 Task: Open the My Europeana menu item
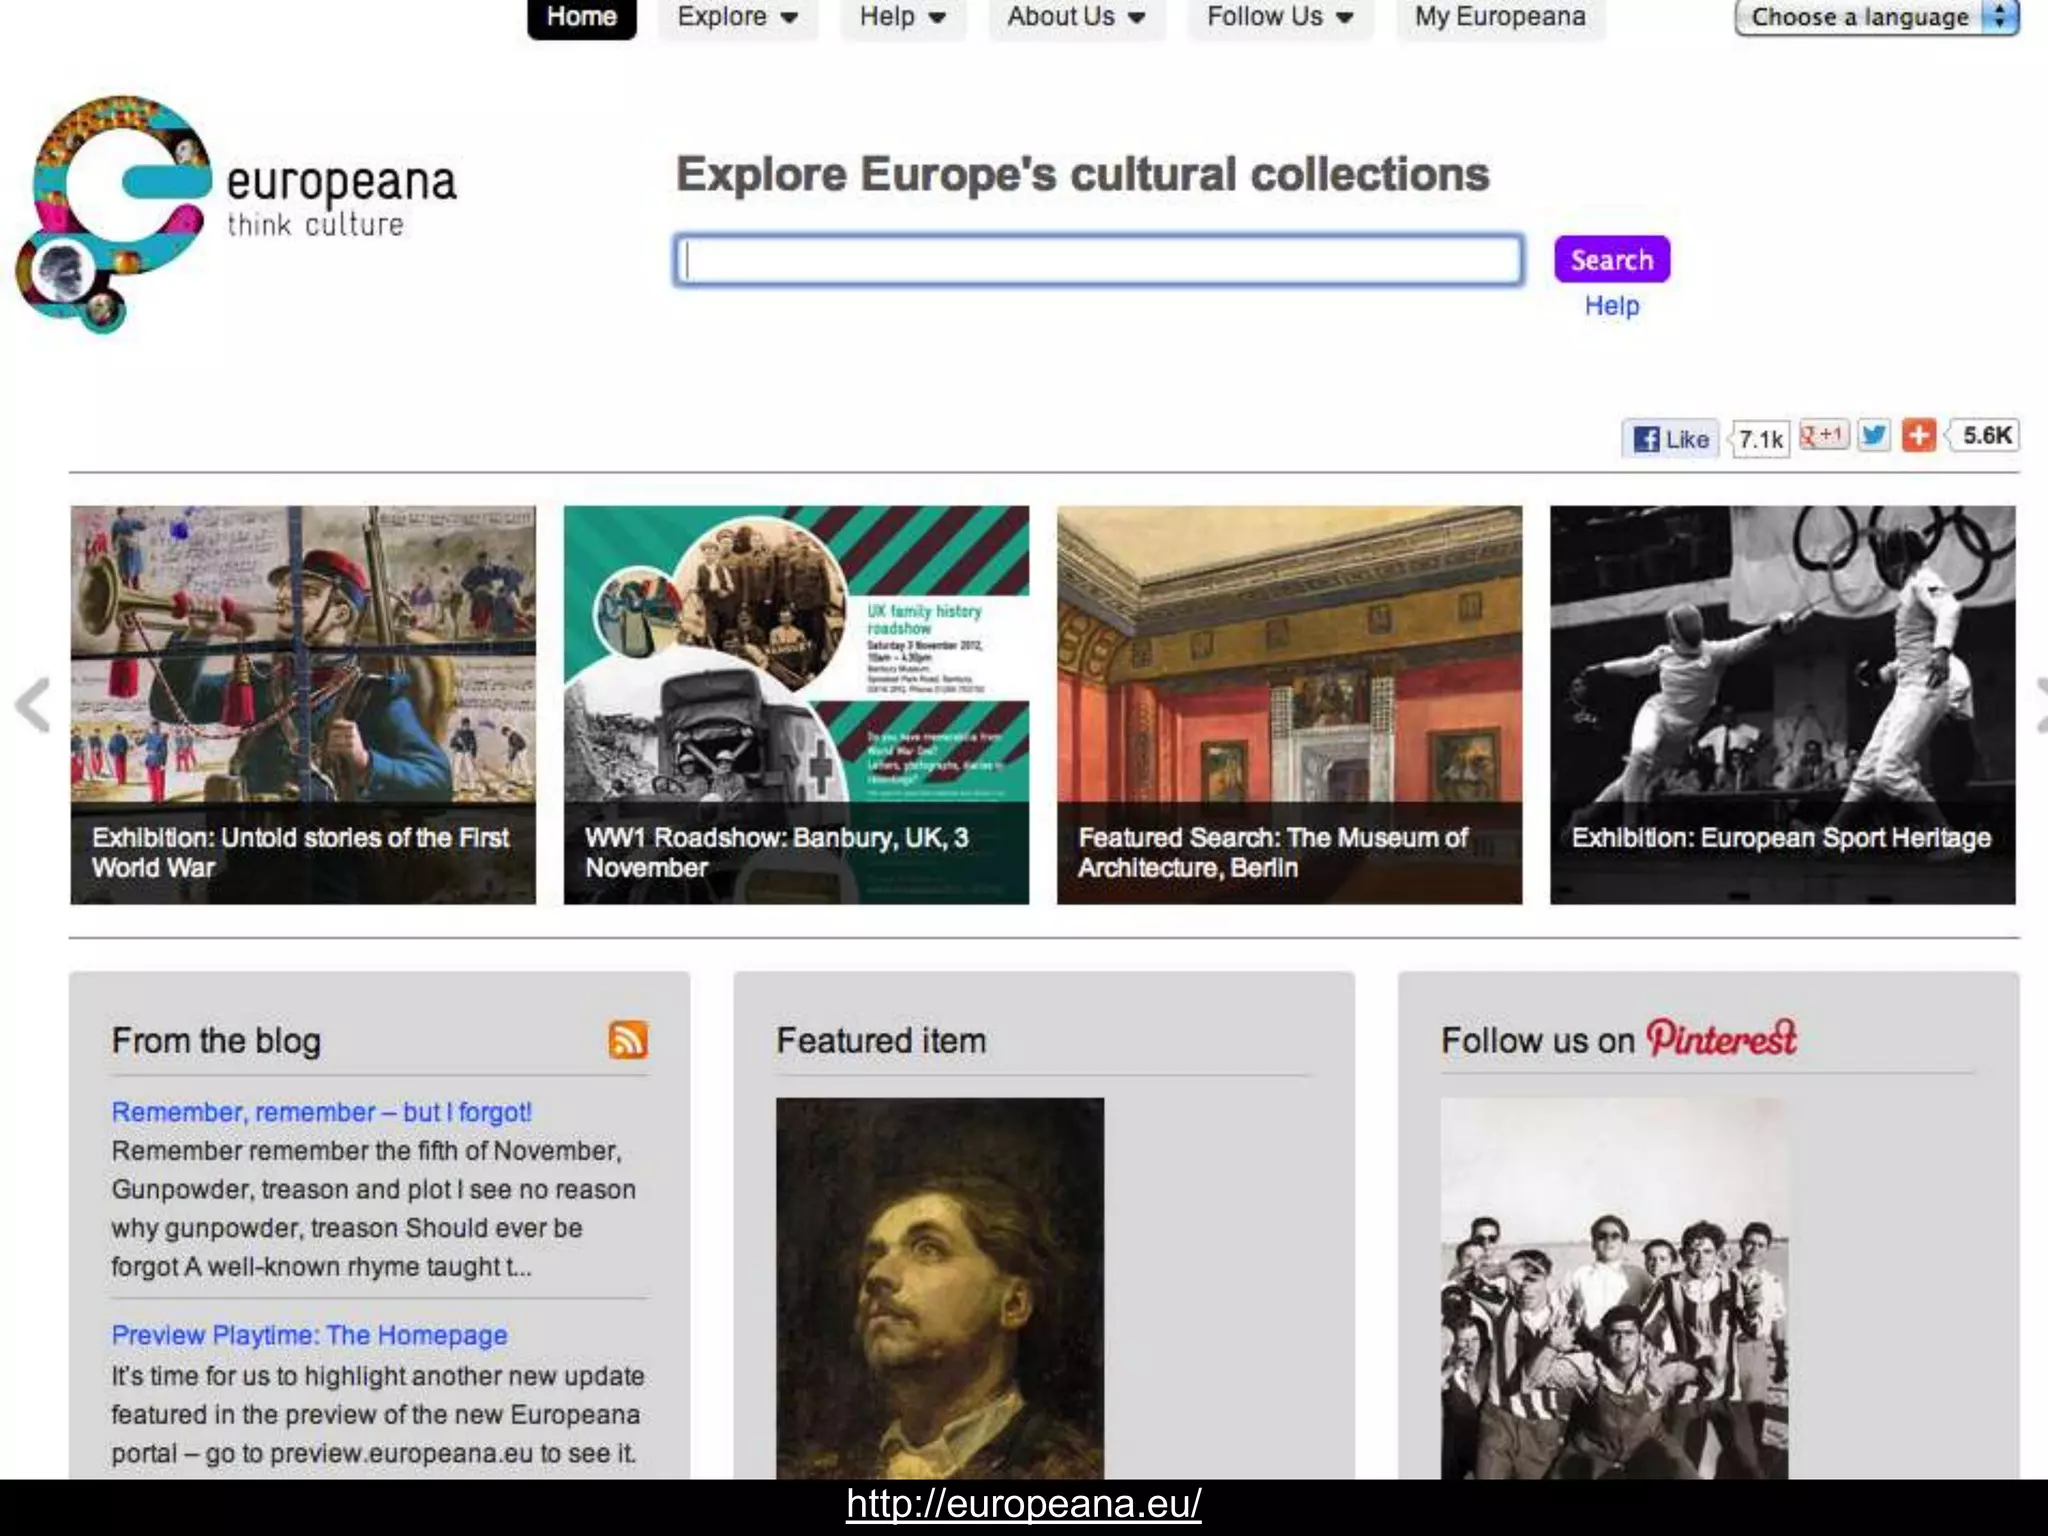(1499, 17)
